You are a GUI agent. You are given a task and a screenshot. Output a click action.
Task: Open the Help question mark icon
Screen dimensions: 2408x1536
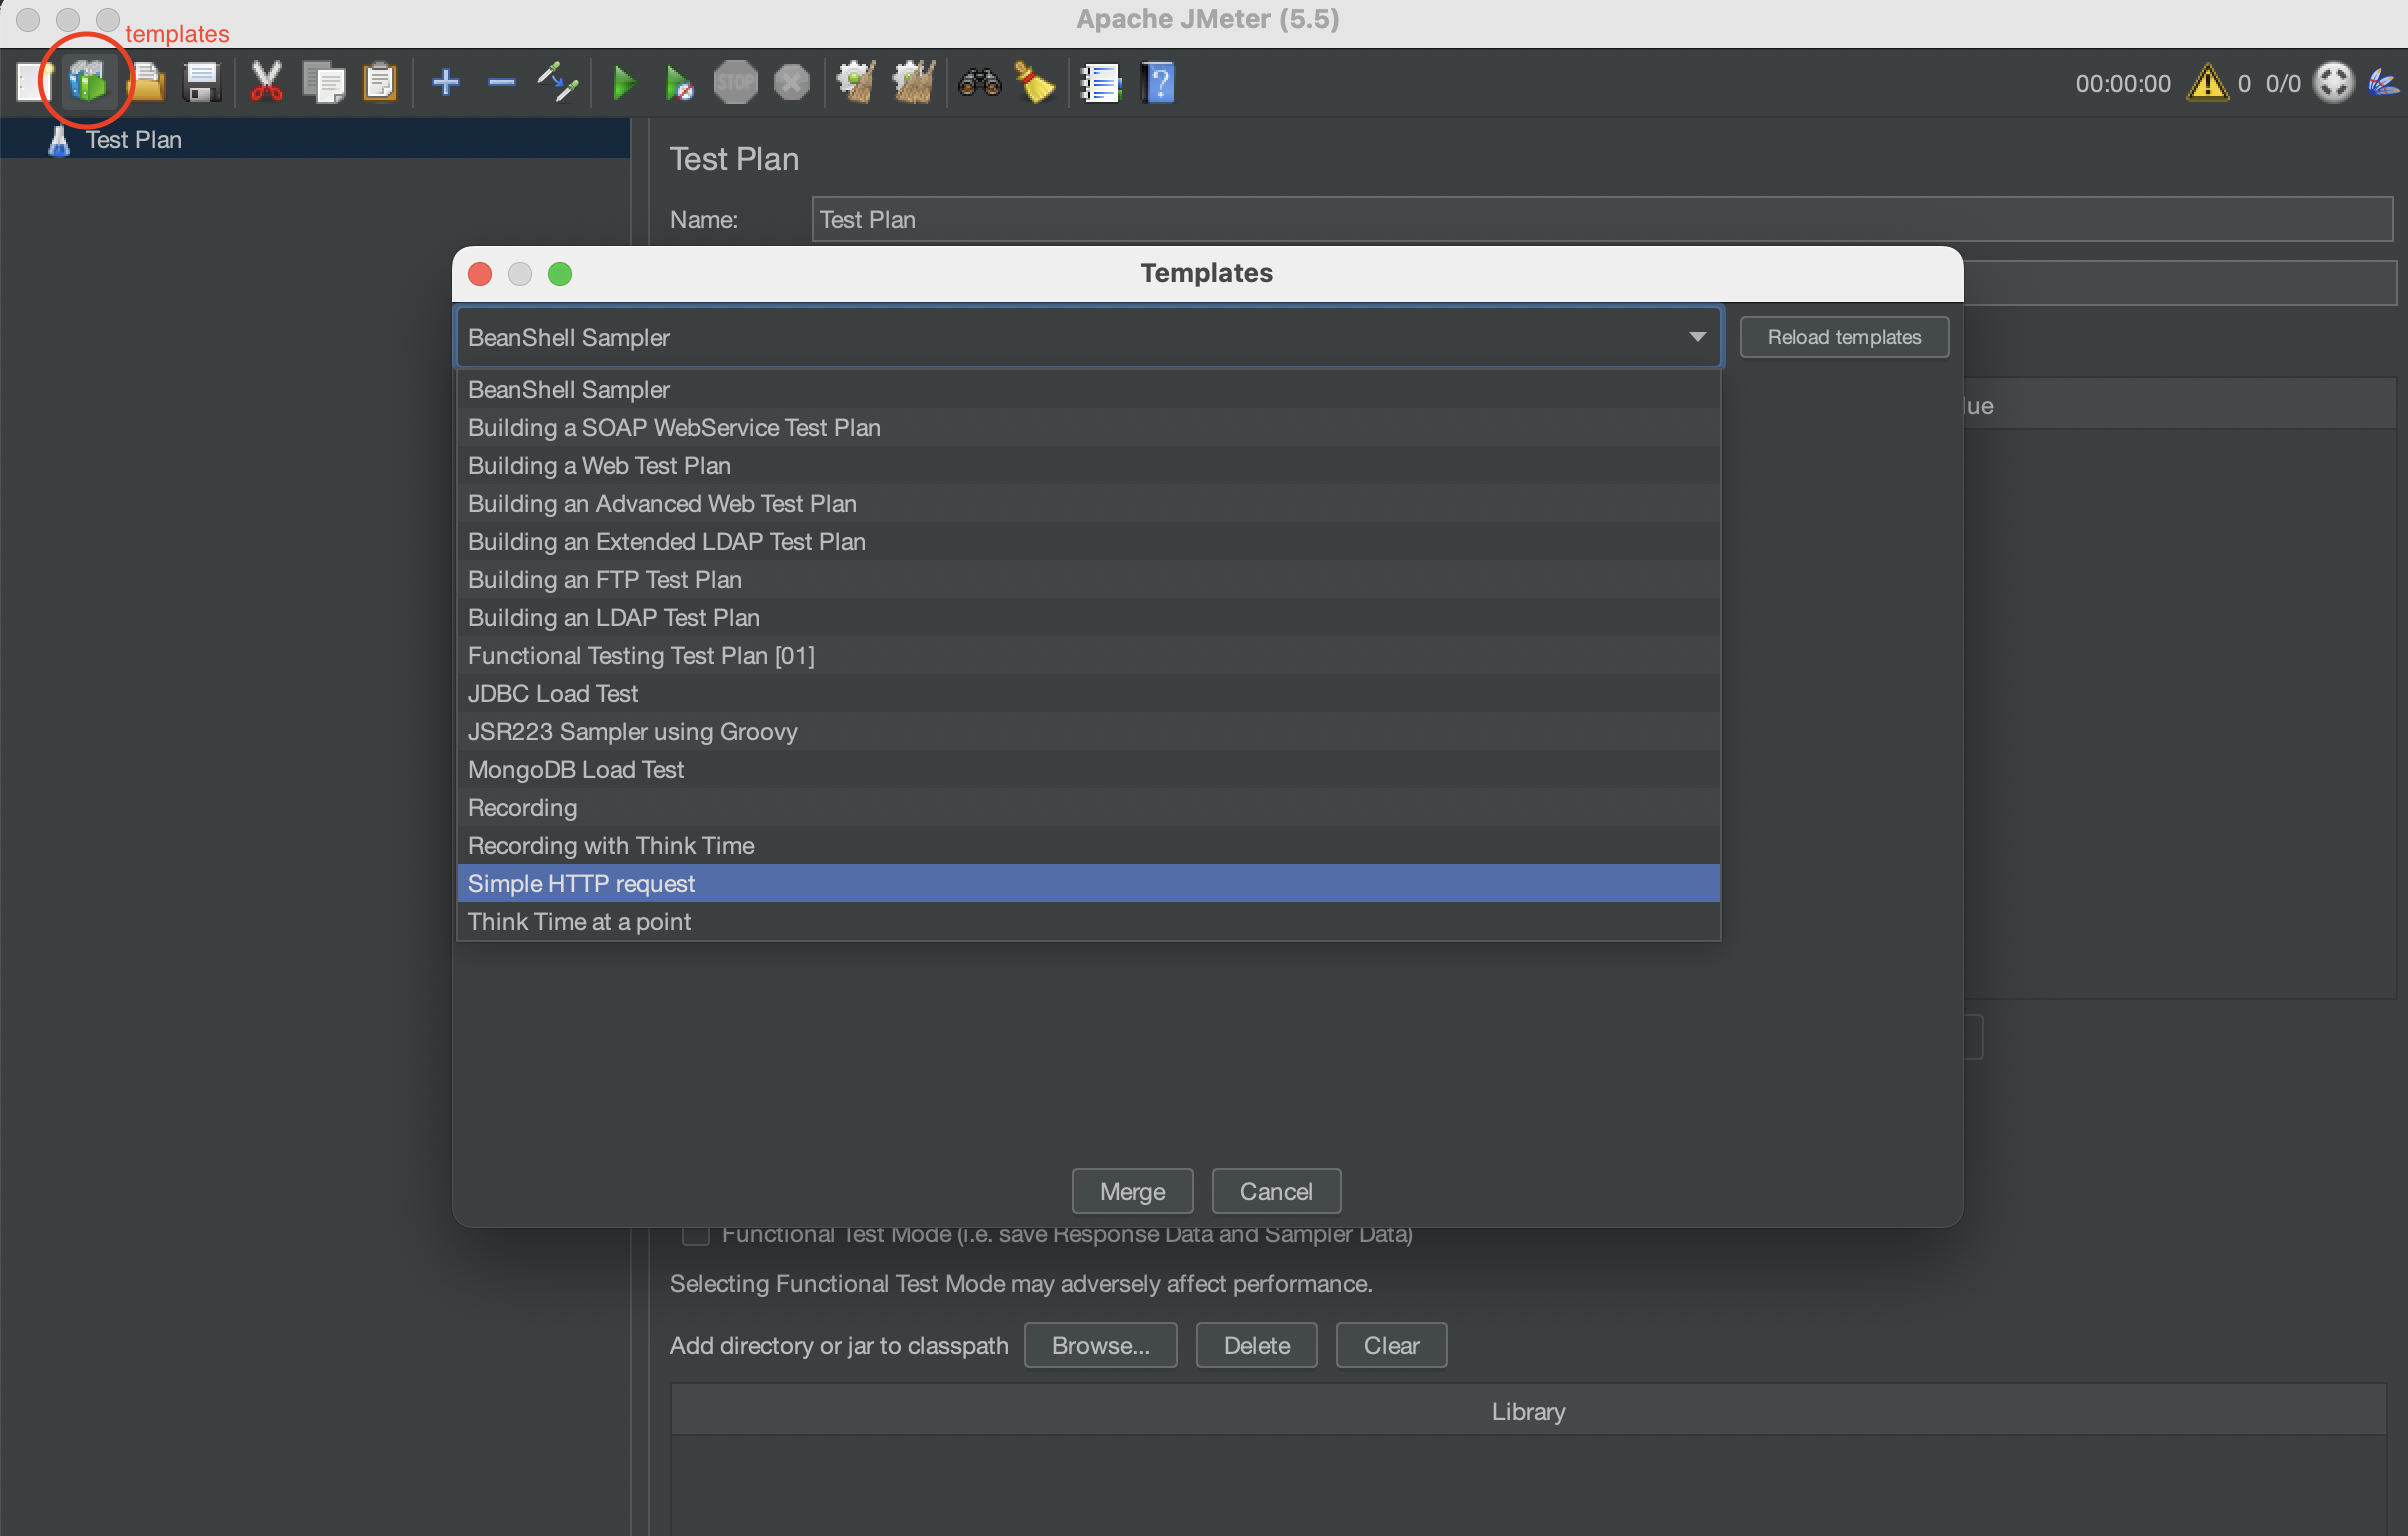(1158, 83)
